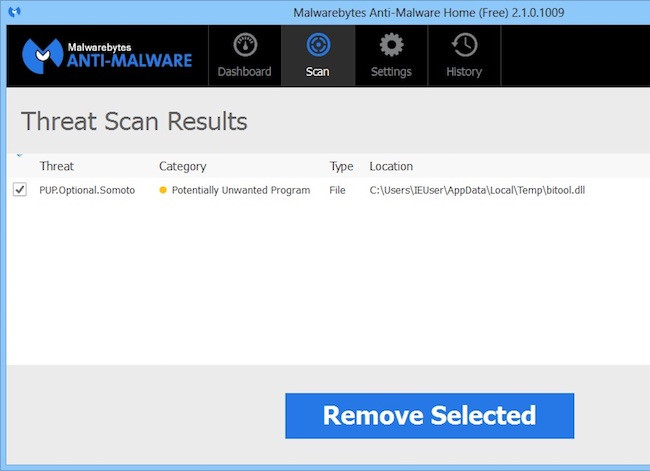This screenshot has width=650, height=471.
Task: Sort results by the Category column header
Action: click(182, 166)
